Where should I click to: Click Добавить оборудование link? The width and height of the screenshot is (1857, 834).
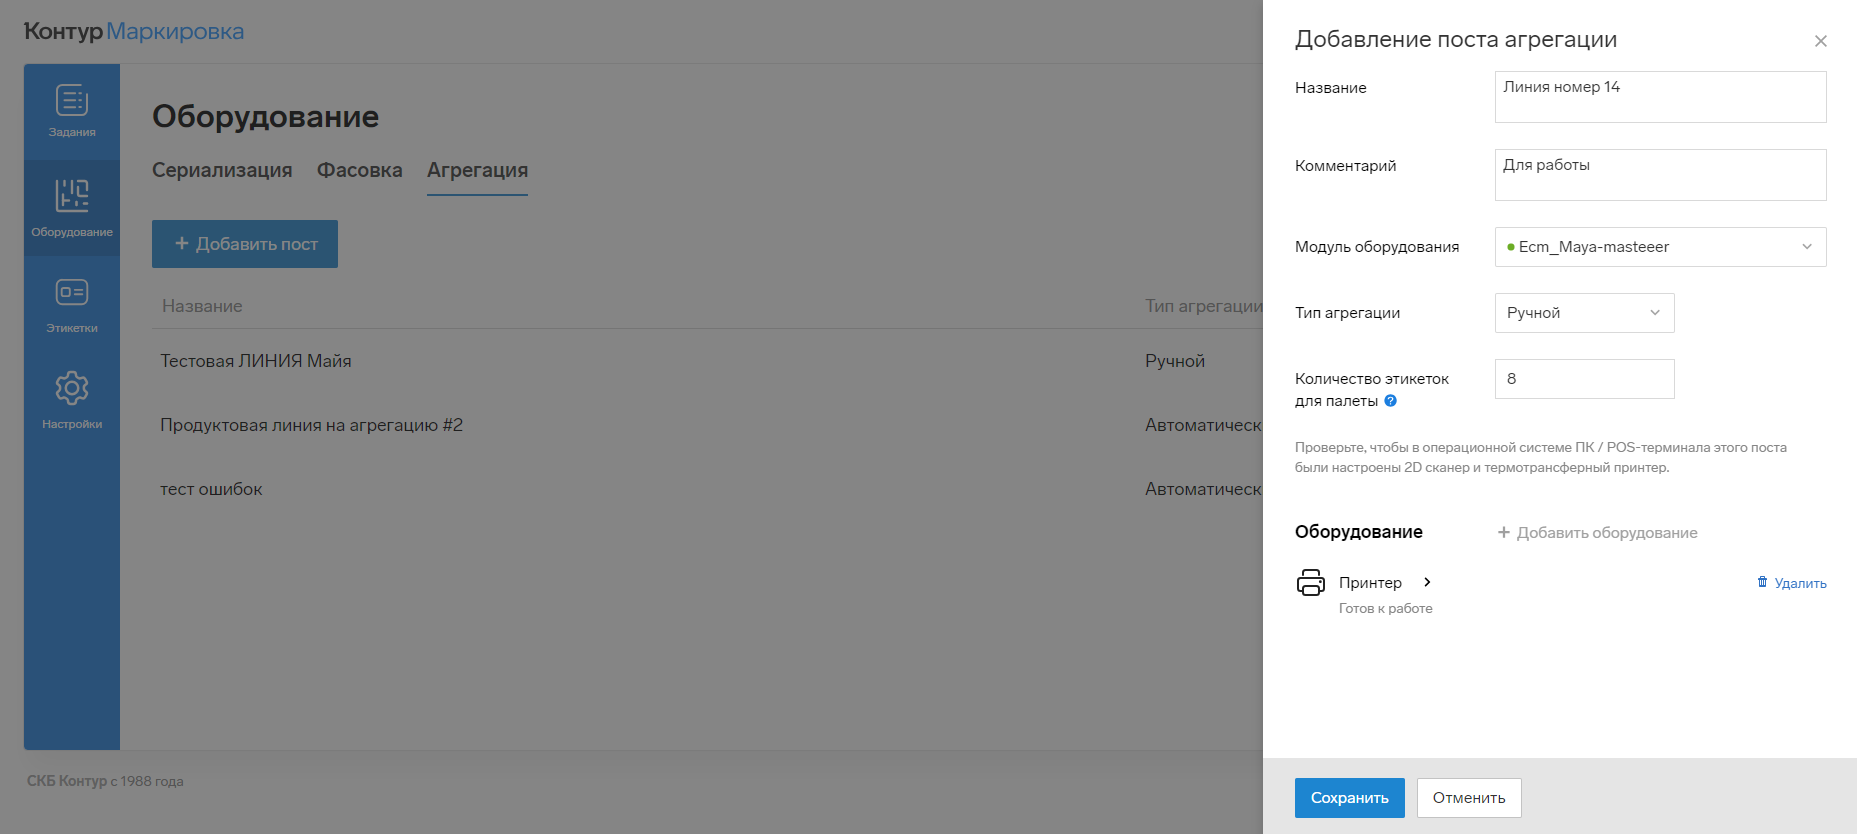click(x=1597, y=533)
